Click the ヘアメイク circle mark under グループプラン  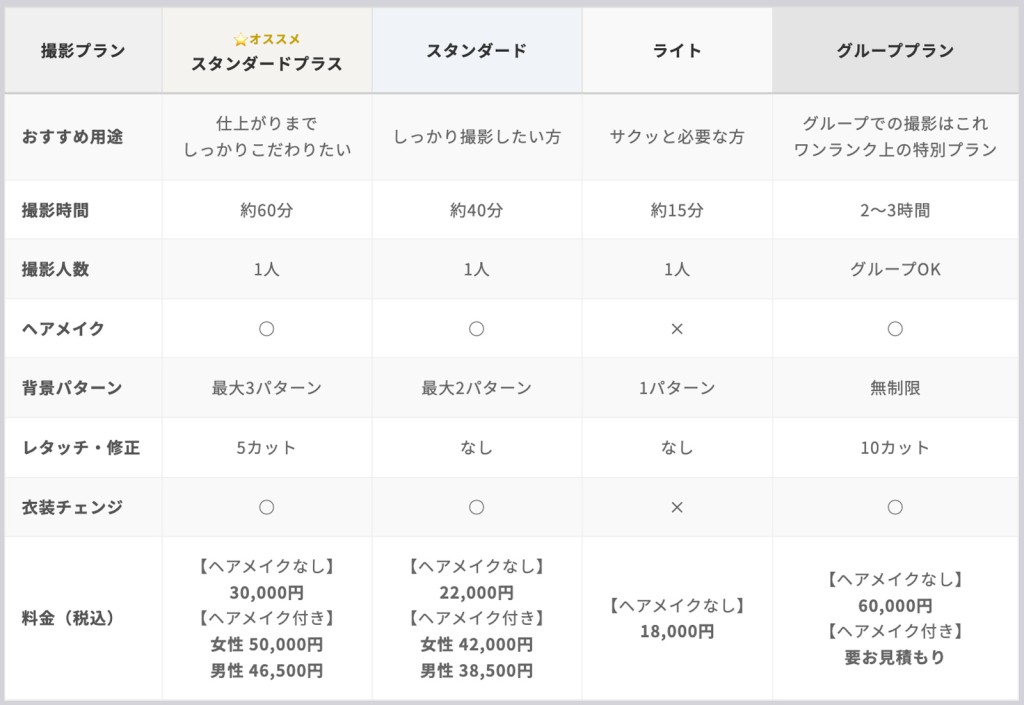tap(895, 328)
